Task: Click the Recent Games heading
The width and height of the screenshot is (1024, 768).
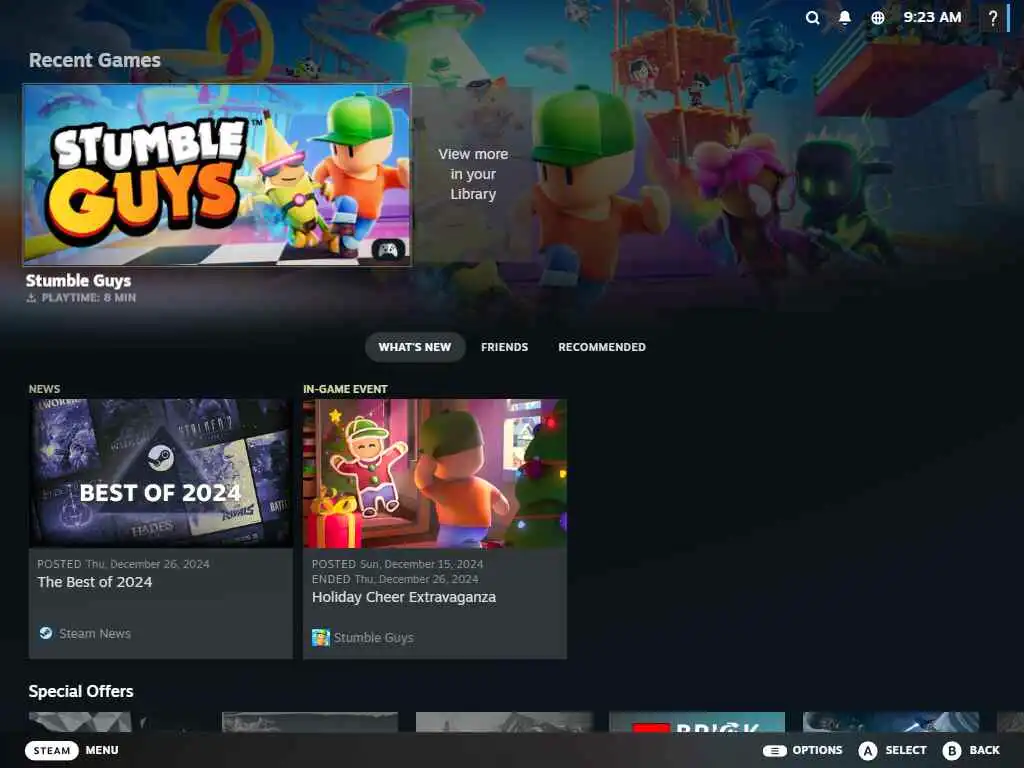Action: pos(95,60)
